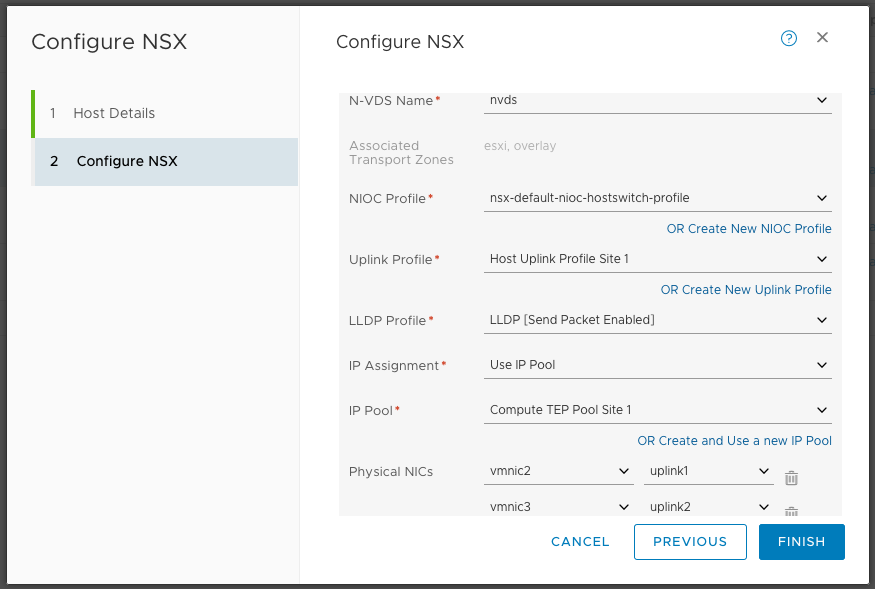Expand the uplink2 assignment dropdown
Image resolution: width=875 pixels, height=589 pixels.
(x=709, y=507)
